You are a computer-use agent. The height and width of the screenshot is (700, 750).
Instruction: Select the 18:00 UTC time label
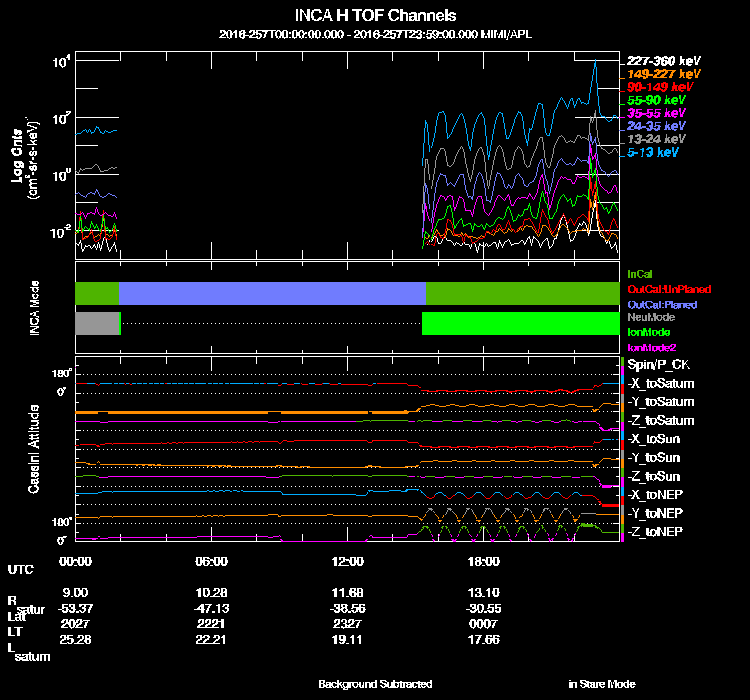tap(484, 561)
